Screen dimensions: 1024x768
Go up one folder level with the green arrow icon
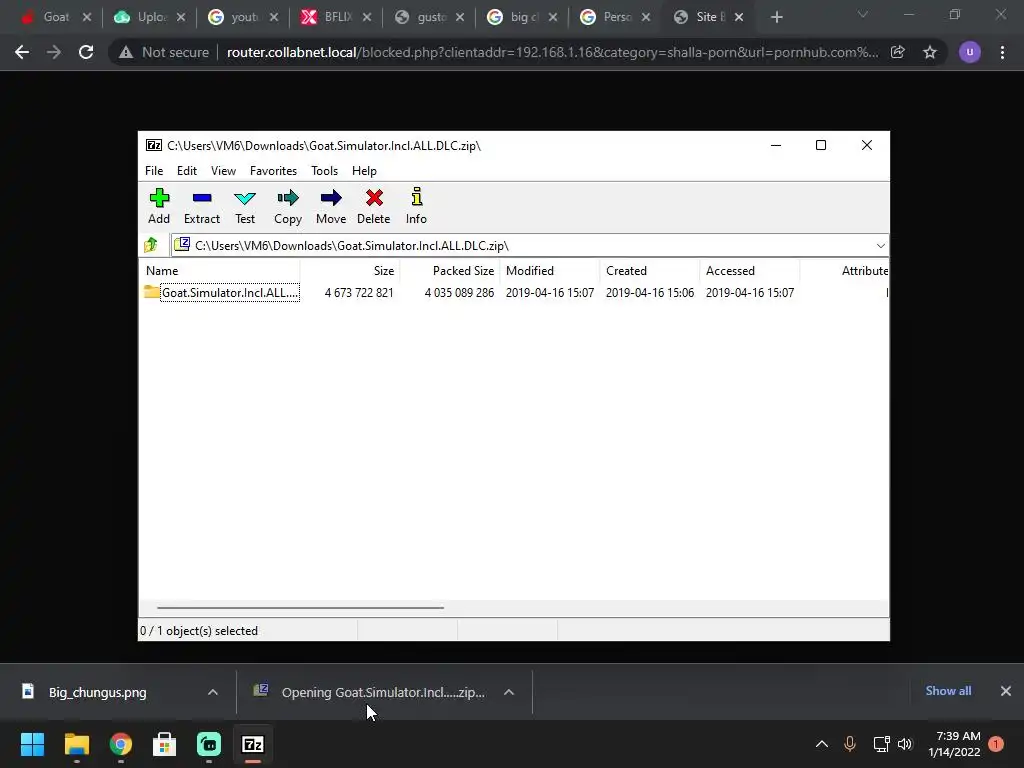point(151,245)
